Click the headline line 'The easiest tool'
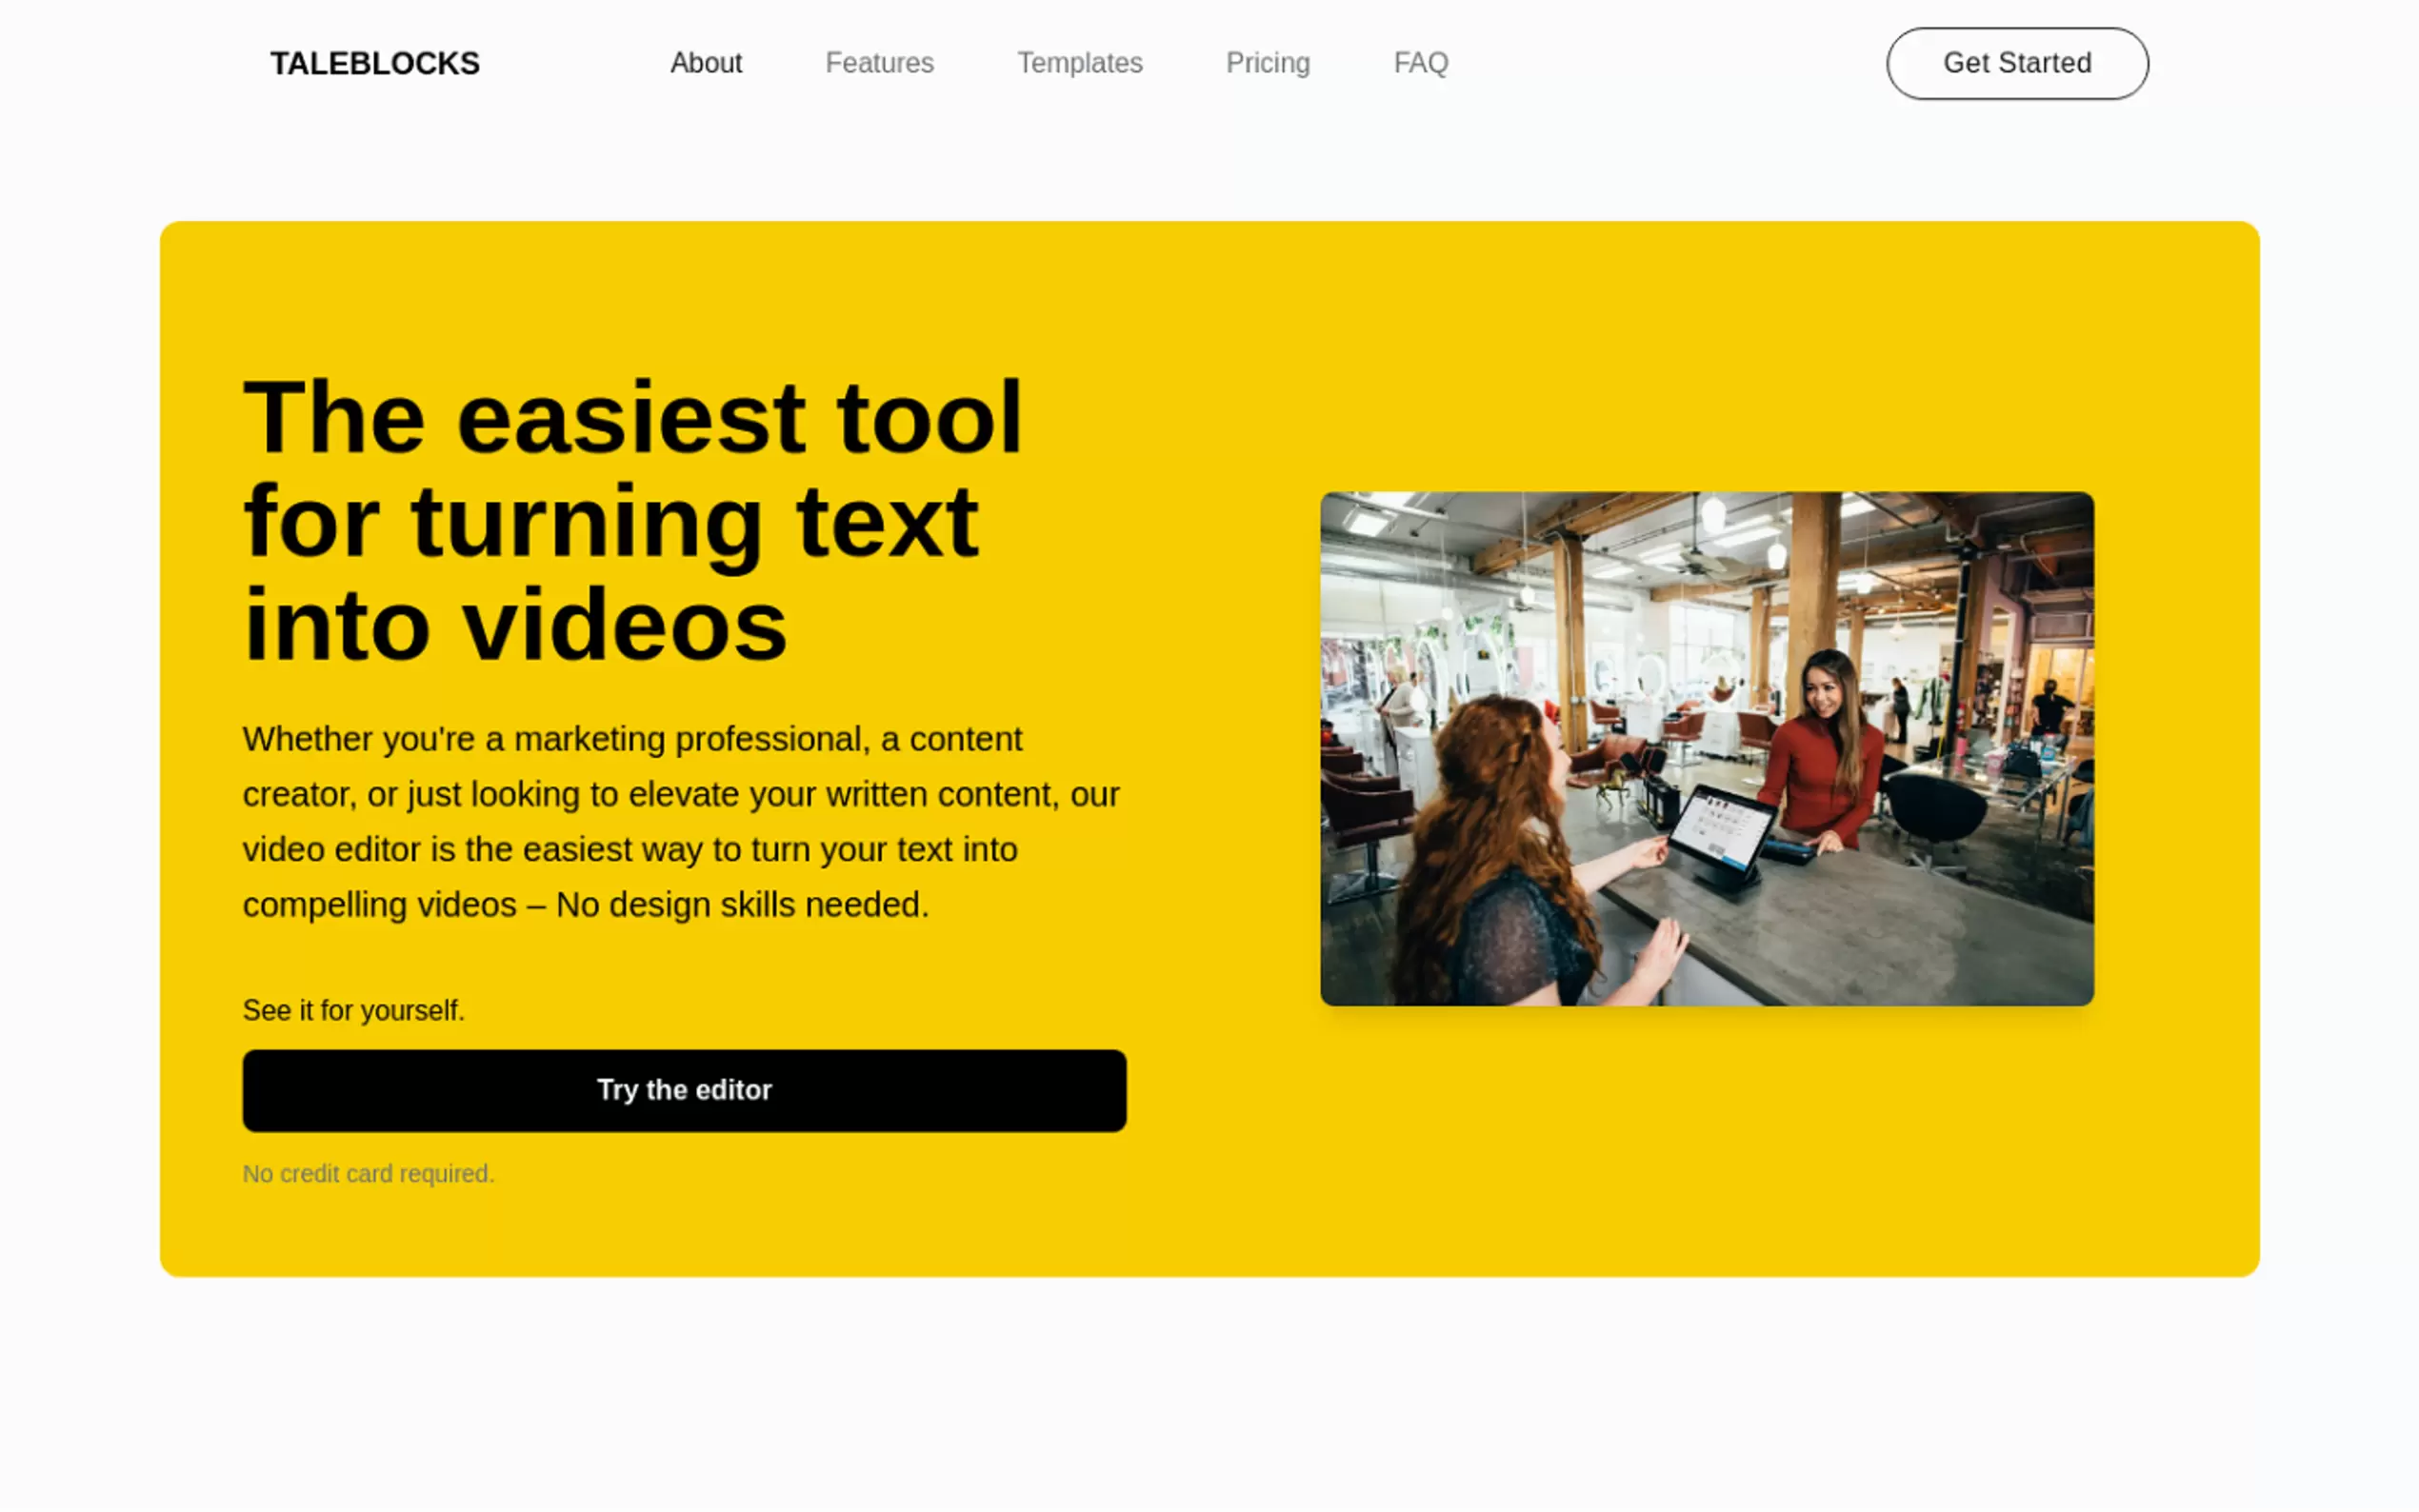Viewport: 2419px width, 1512px height. pos(632,418)
